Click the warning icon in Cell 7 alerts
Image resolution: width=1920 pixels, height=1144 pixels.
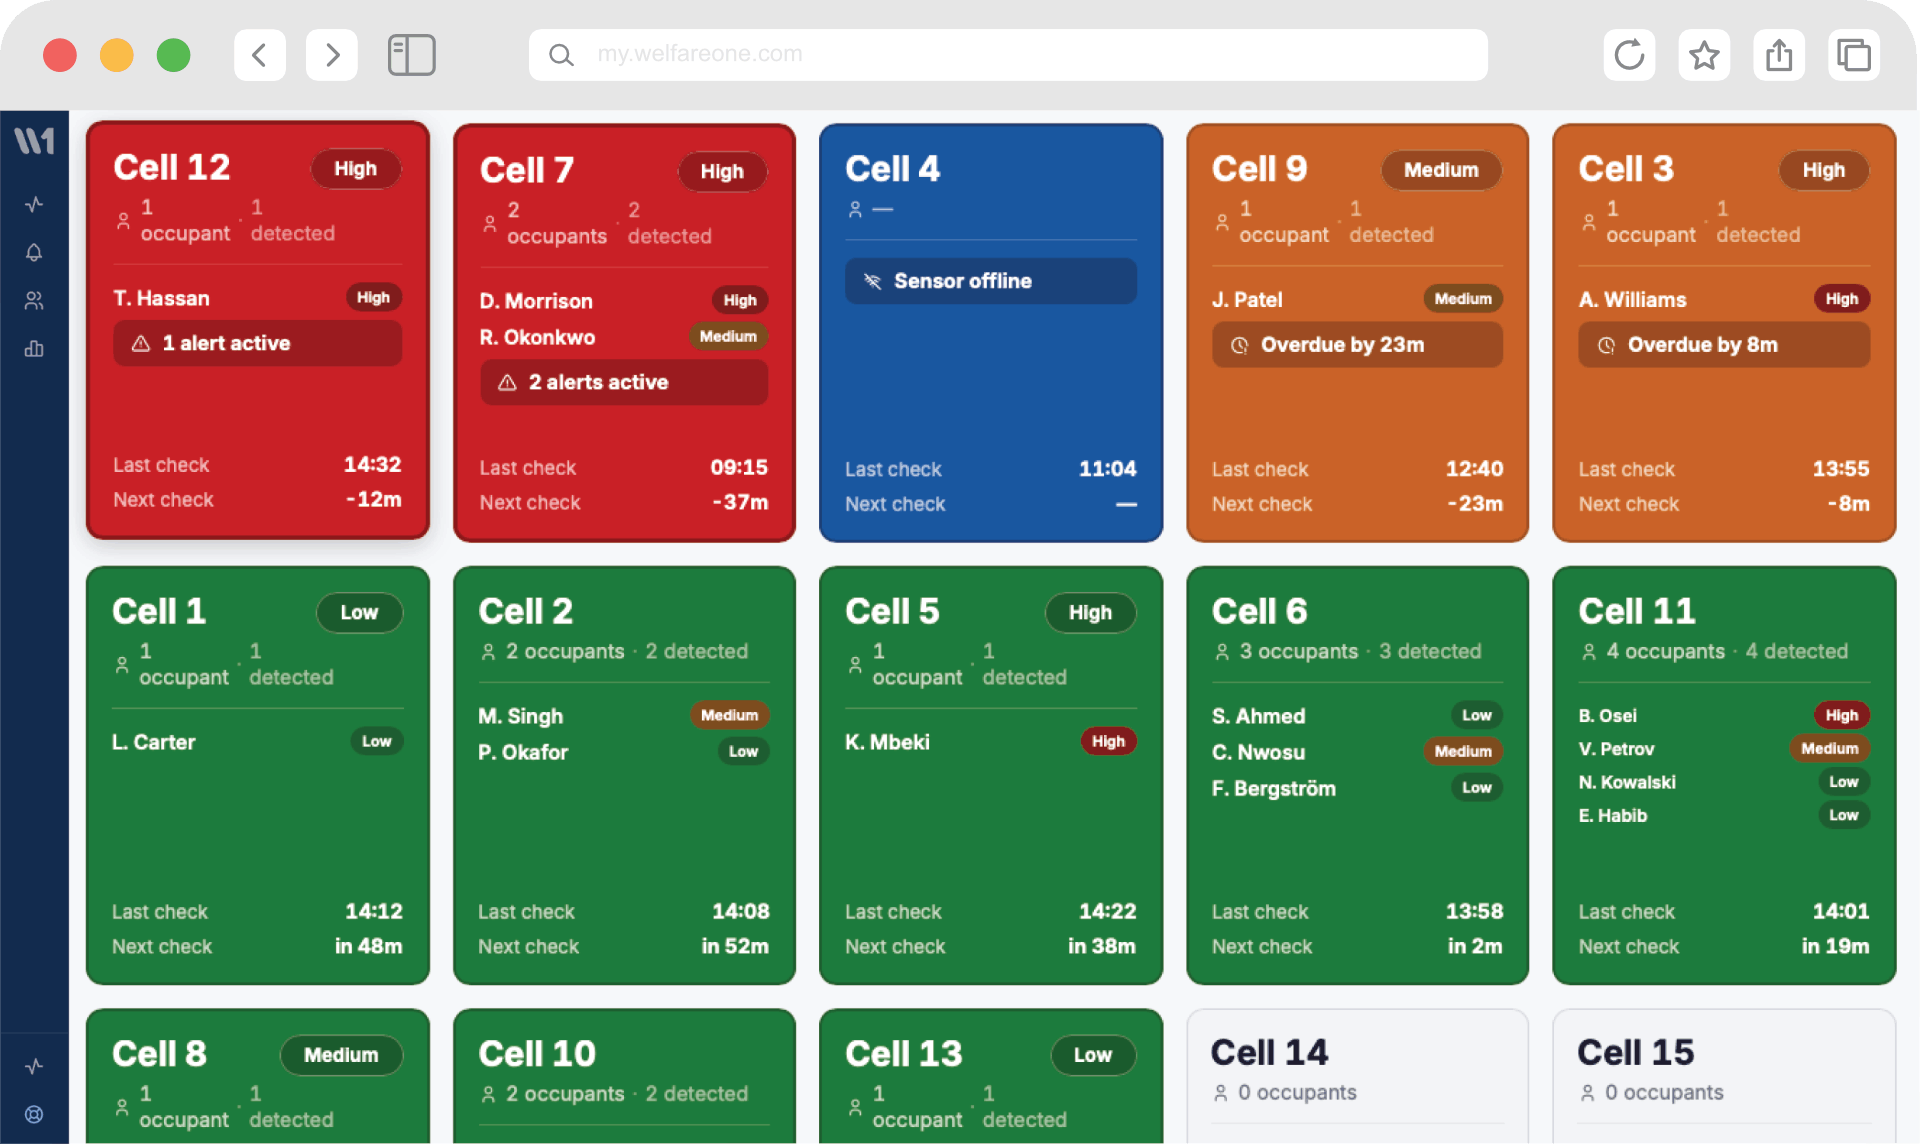click(x=507, y=383)
